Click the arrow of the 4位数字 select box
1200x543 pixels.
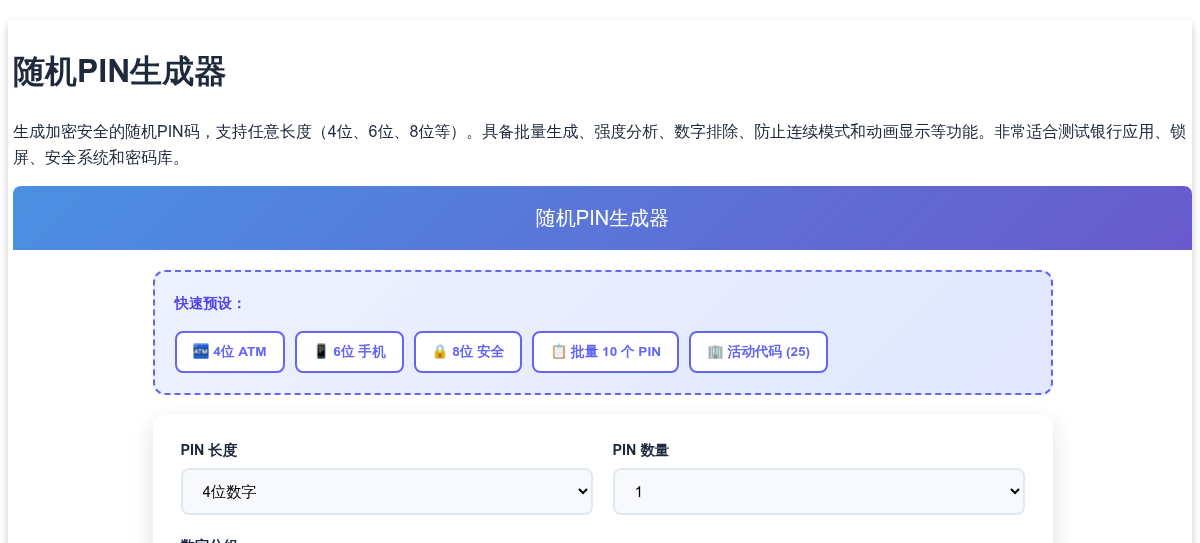pyautogui.click(x=584, y=492)
